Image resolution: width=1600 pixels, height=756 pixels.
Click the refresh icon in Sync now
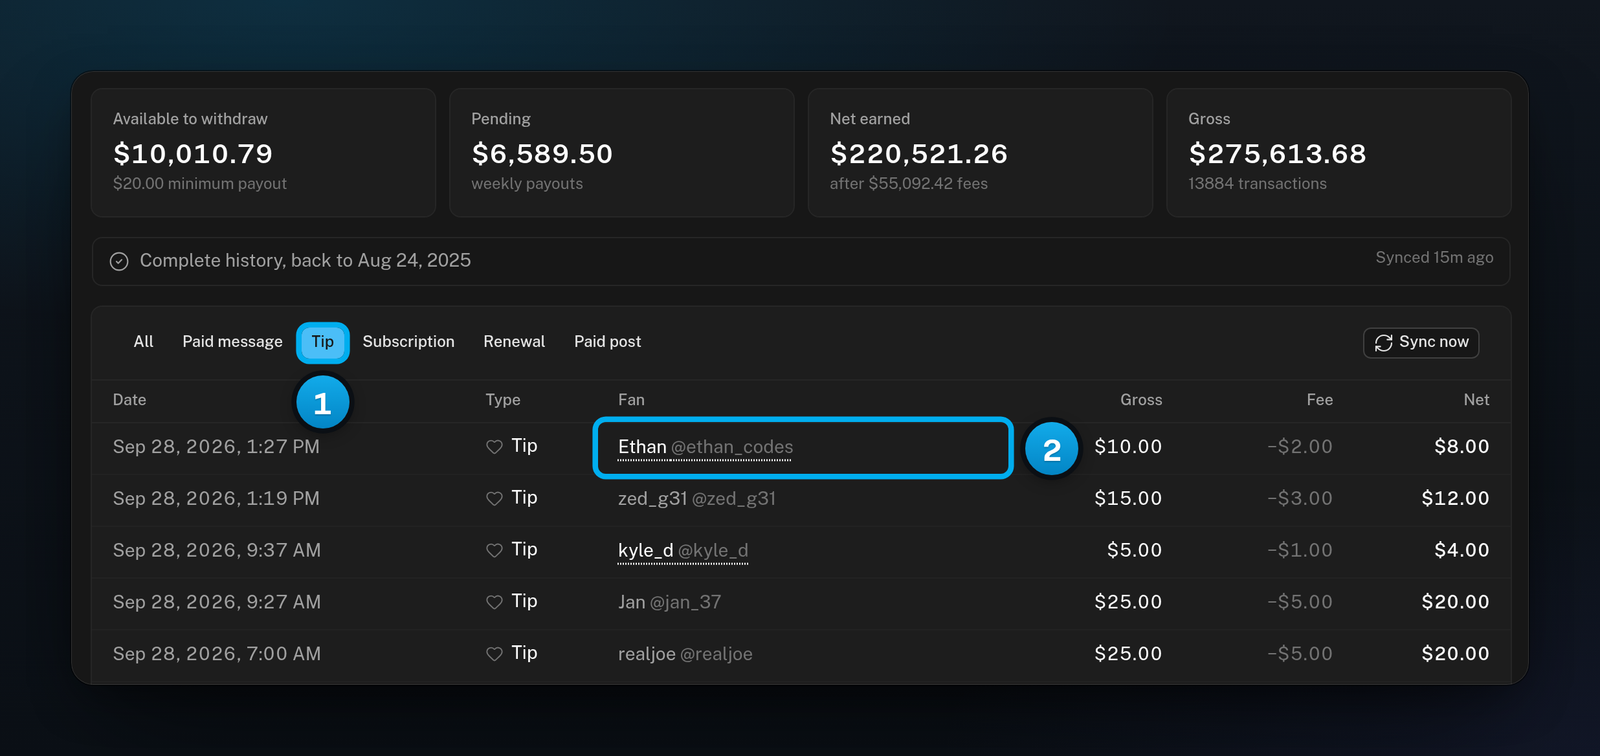1384,343
